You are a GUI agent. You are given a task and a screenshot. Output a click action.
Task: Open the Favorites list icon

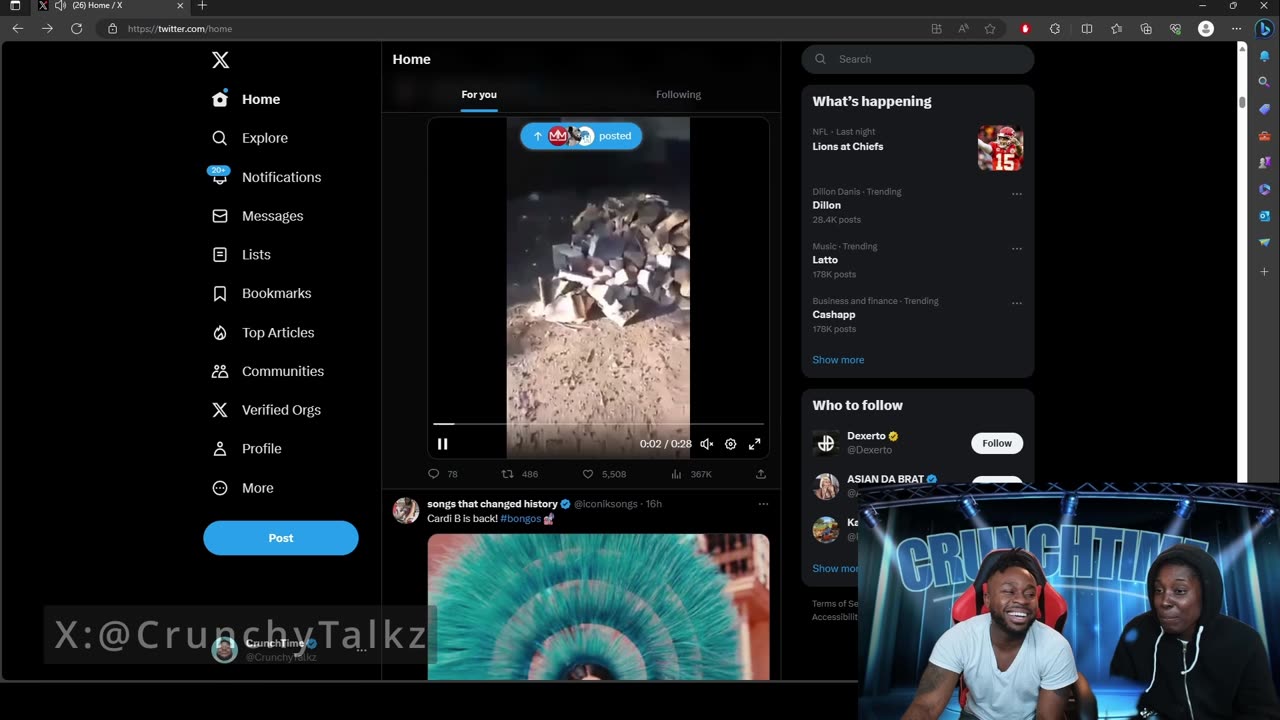tap(1116, 29)
